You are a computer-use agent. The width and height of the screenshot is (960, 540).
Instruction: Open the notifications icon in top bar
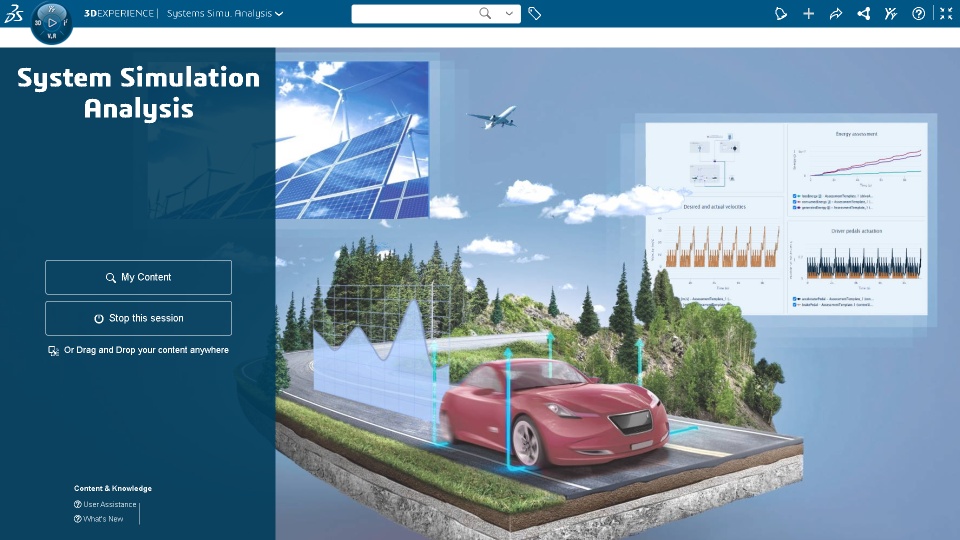click(x=781, y=13)
